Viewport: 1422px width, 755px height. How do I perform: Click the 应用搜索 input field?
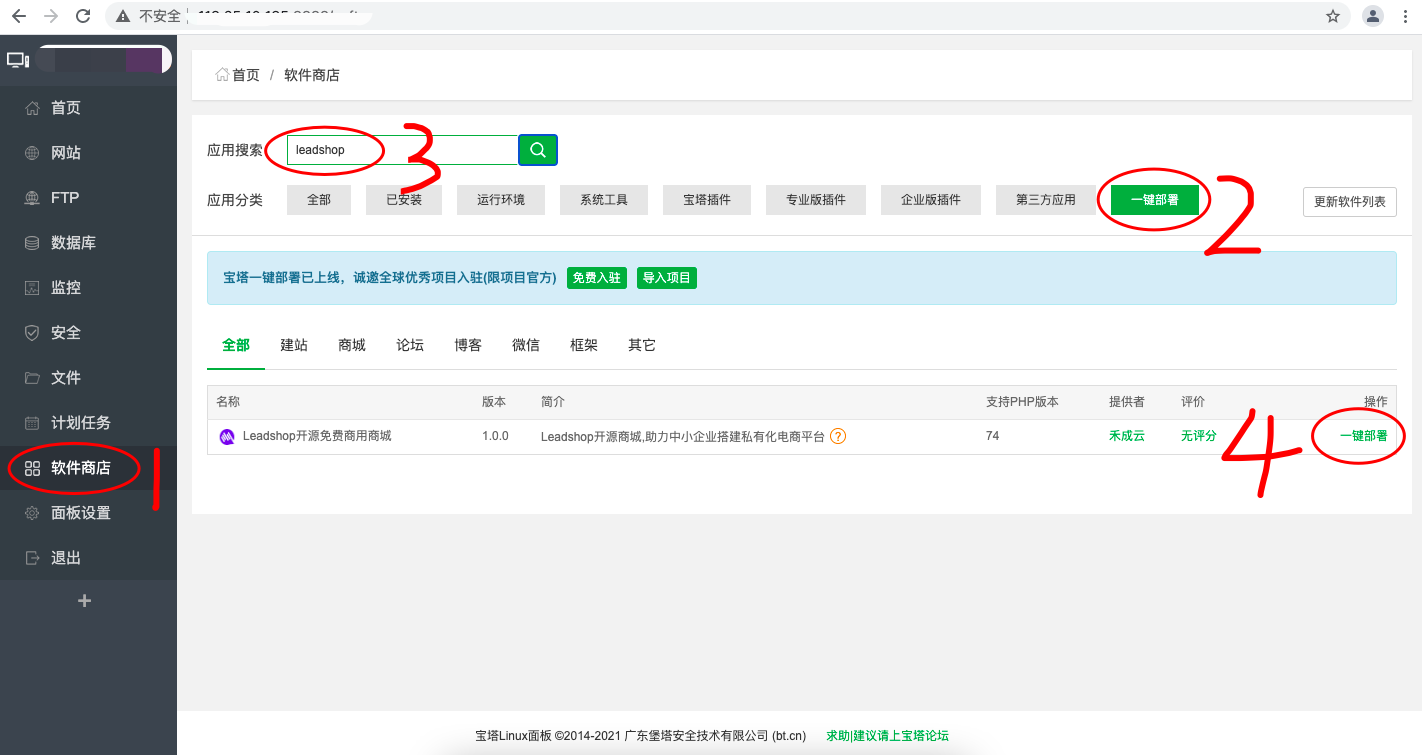click(x=402, y=150)
